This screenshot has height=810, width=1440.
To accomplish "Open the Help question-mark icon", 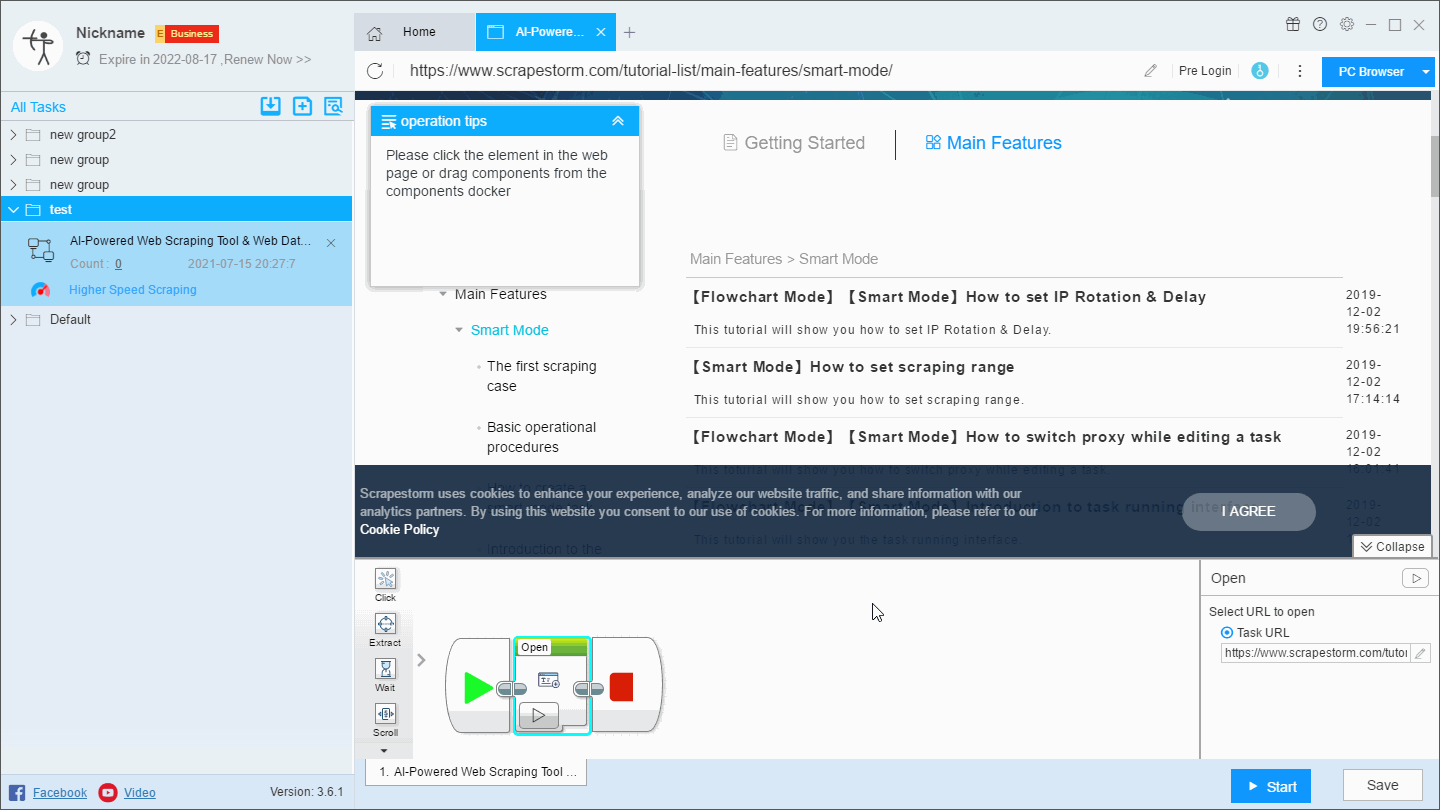I will (x=1319, y=24).
